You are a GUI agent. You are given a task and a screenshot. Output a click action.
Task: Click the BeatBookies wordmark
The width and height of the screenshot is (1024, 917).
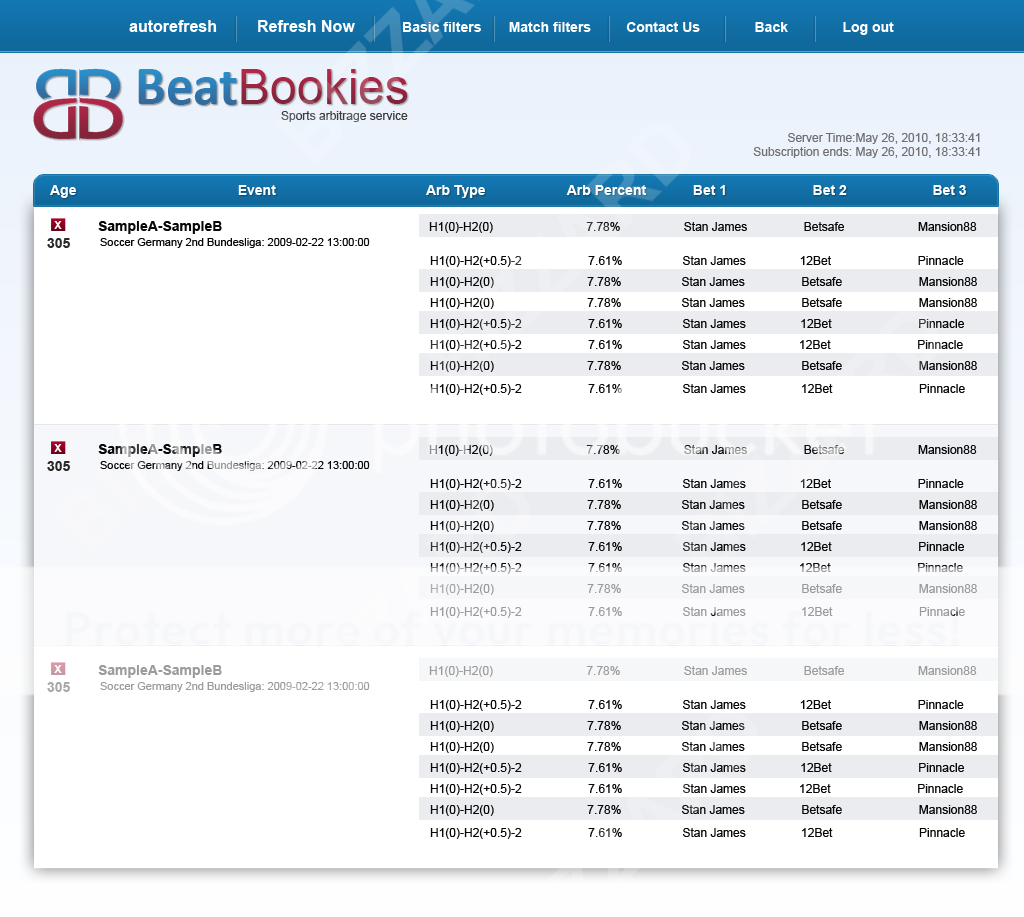272,88
